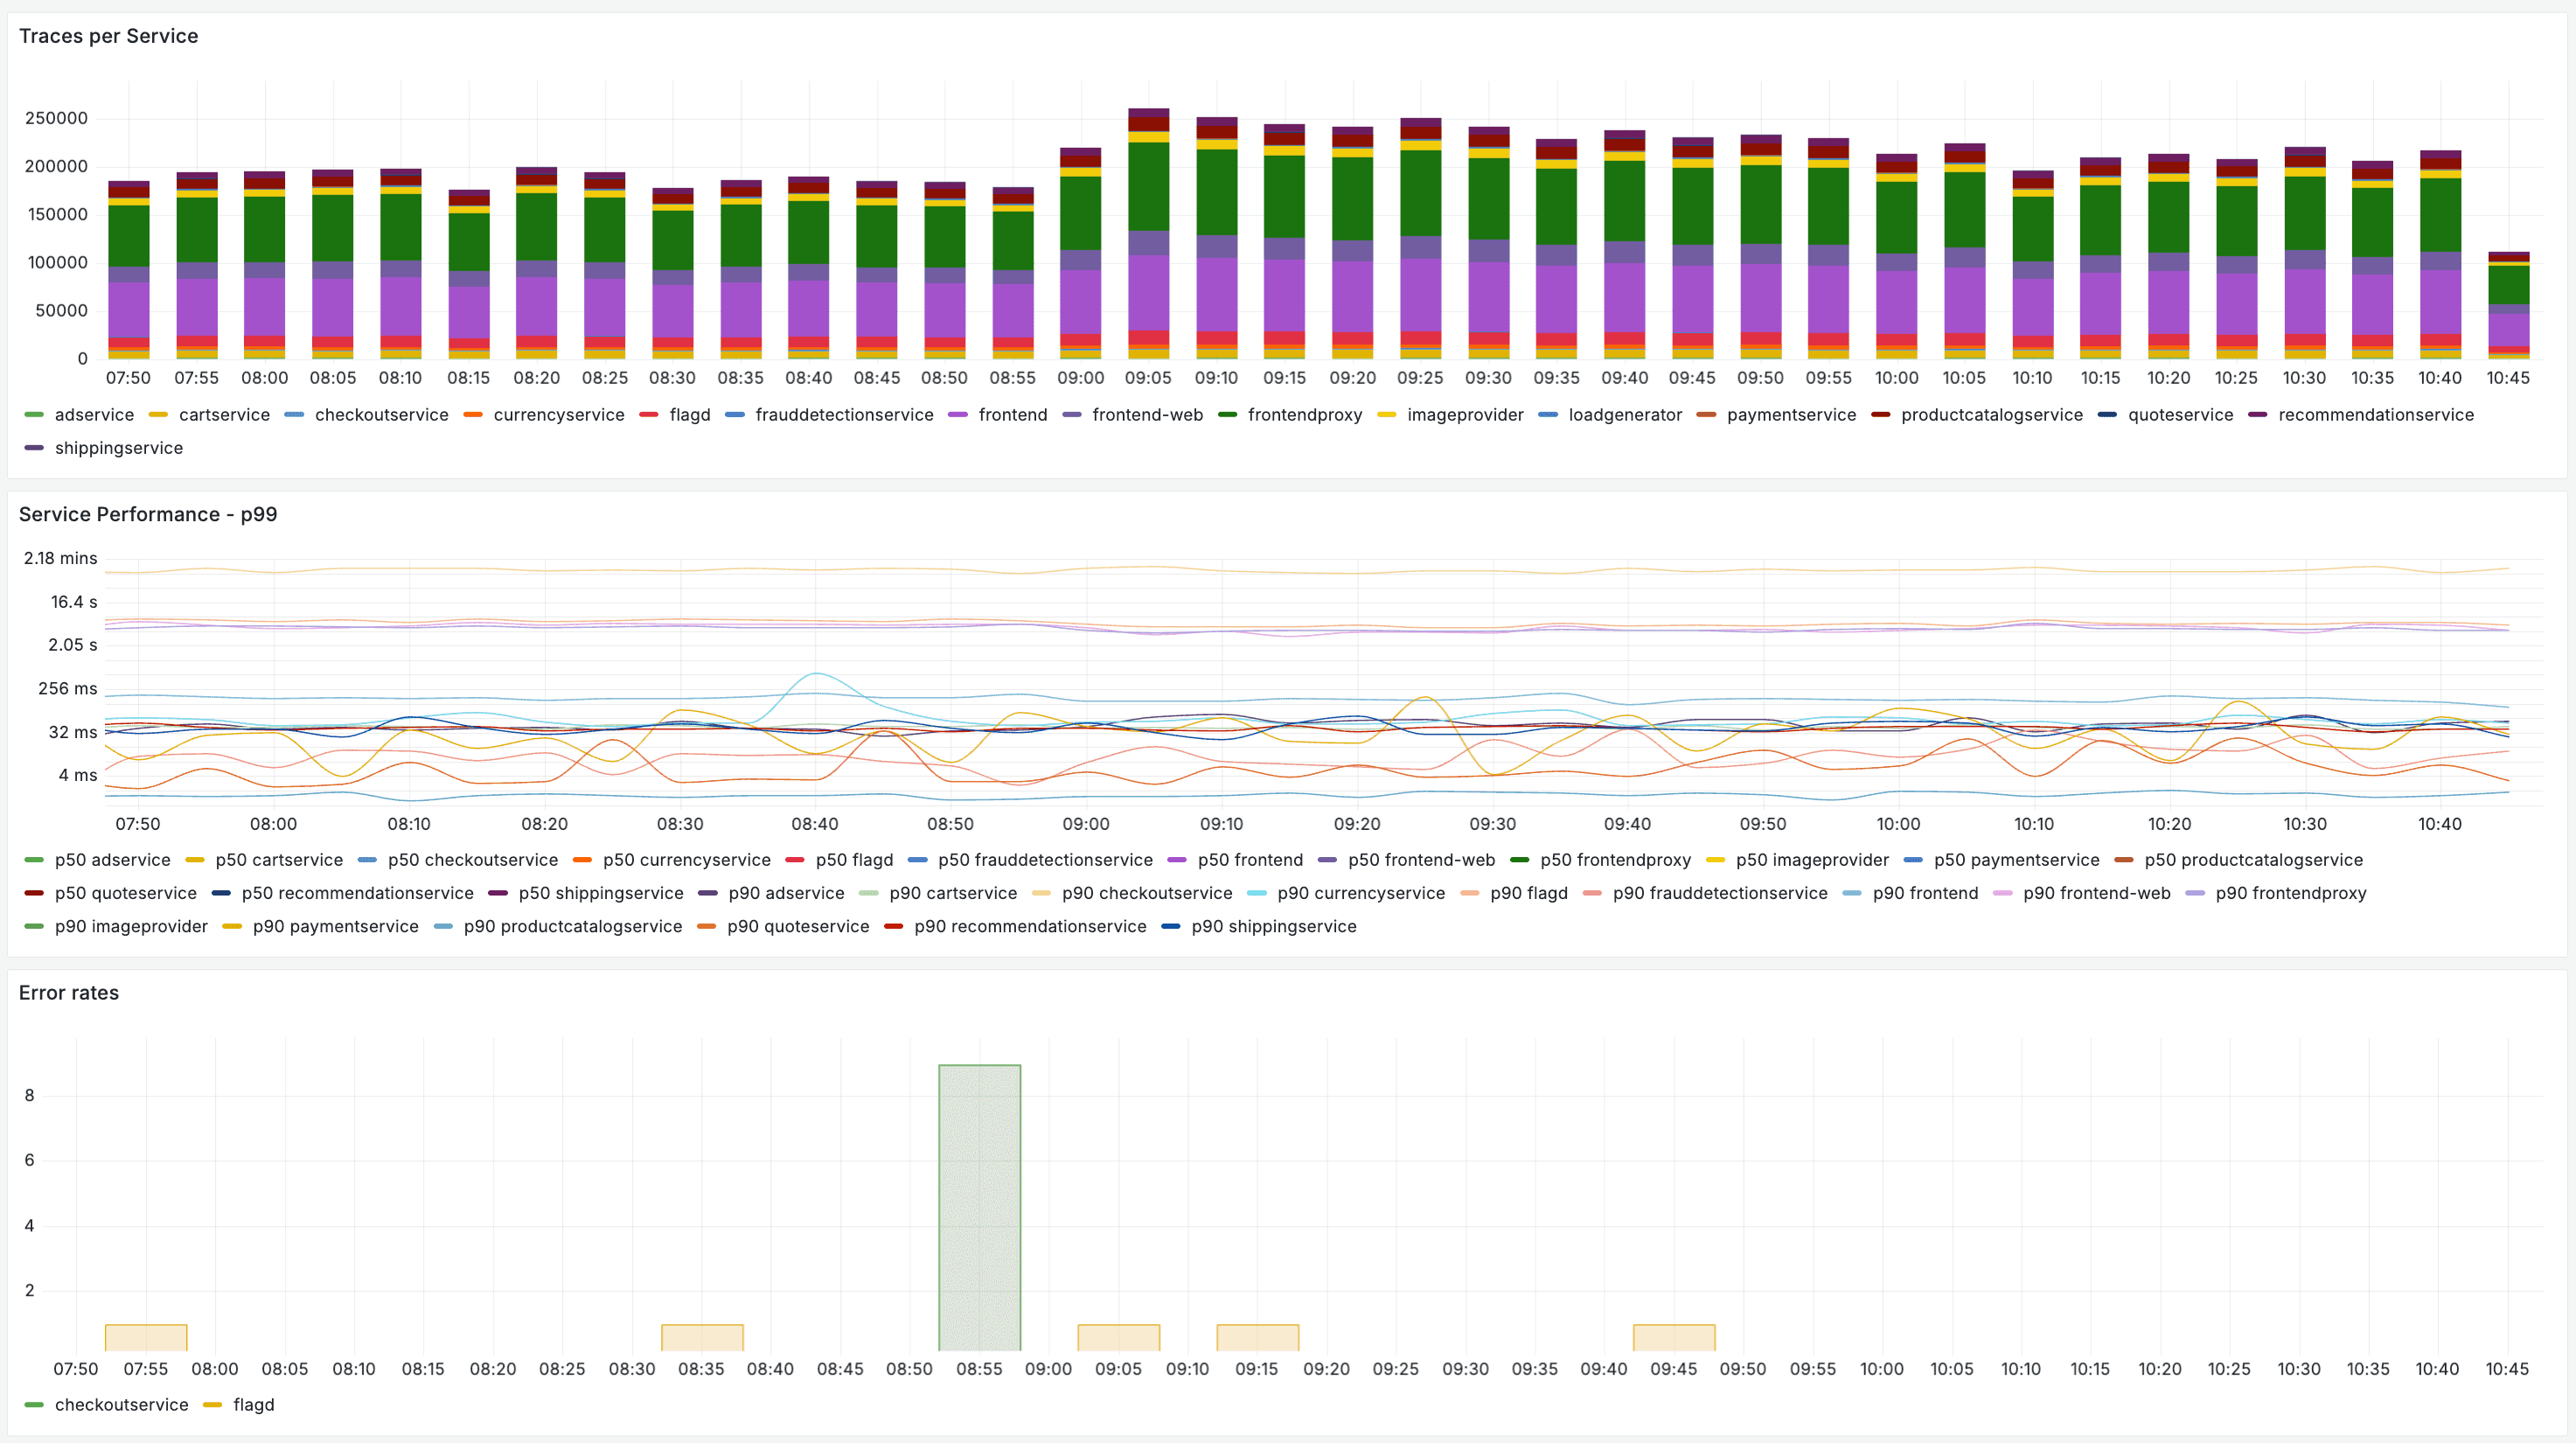The image size is (2576, 1443).
Task: Click the p50 quoteservice color marker
Action: pyautogui.click(x=34, y=893)
